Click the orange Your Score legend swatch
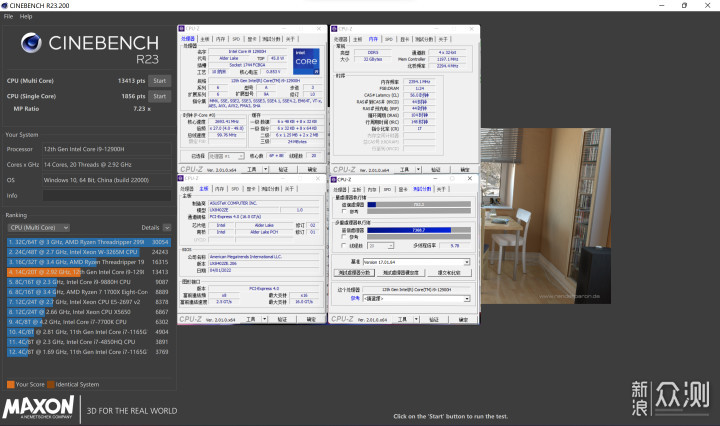Screen dimensions: 720x426 (11, 385)
